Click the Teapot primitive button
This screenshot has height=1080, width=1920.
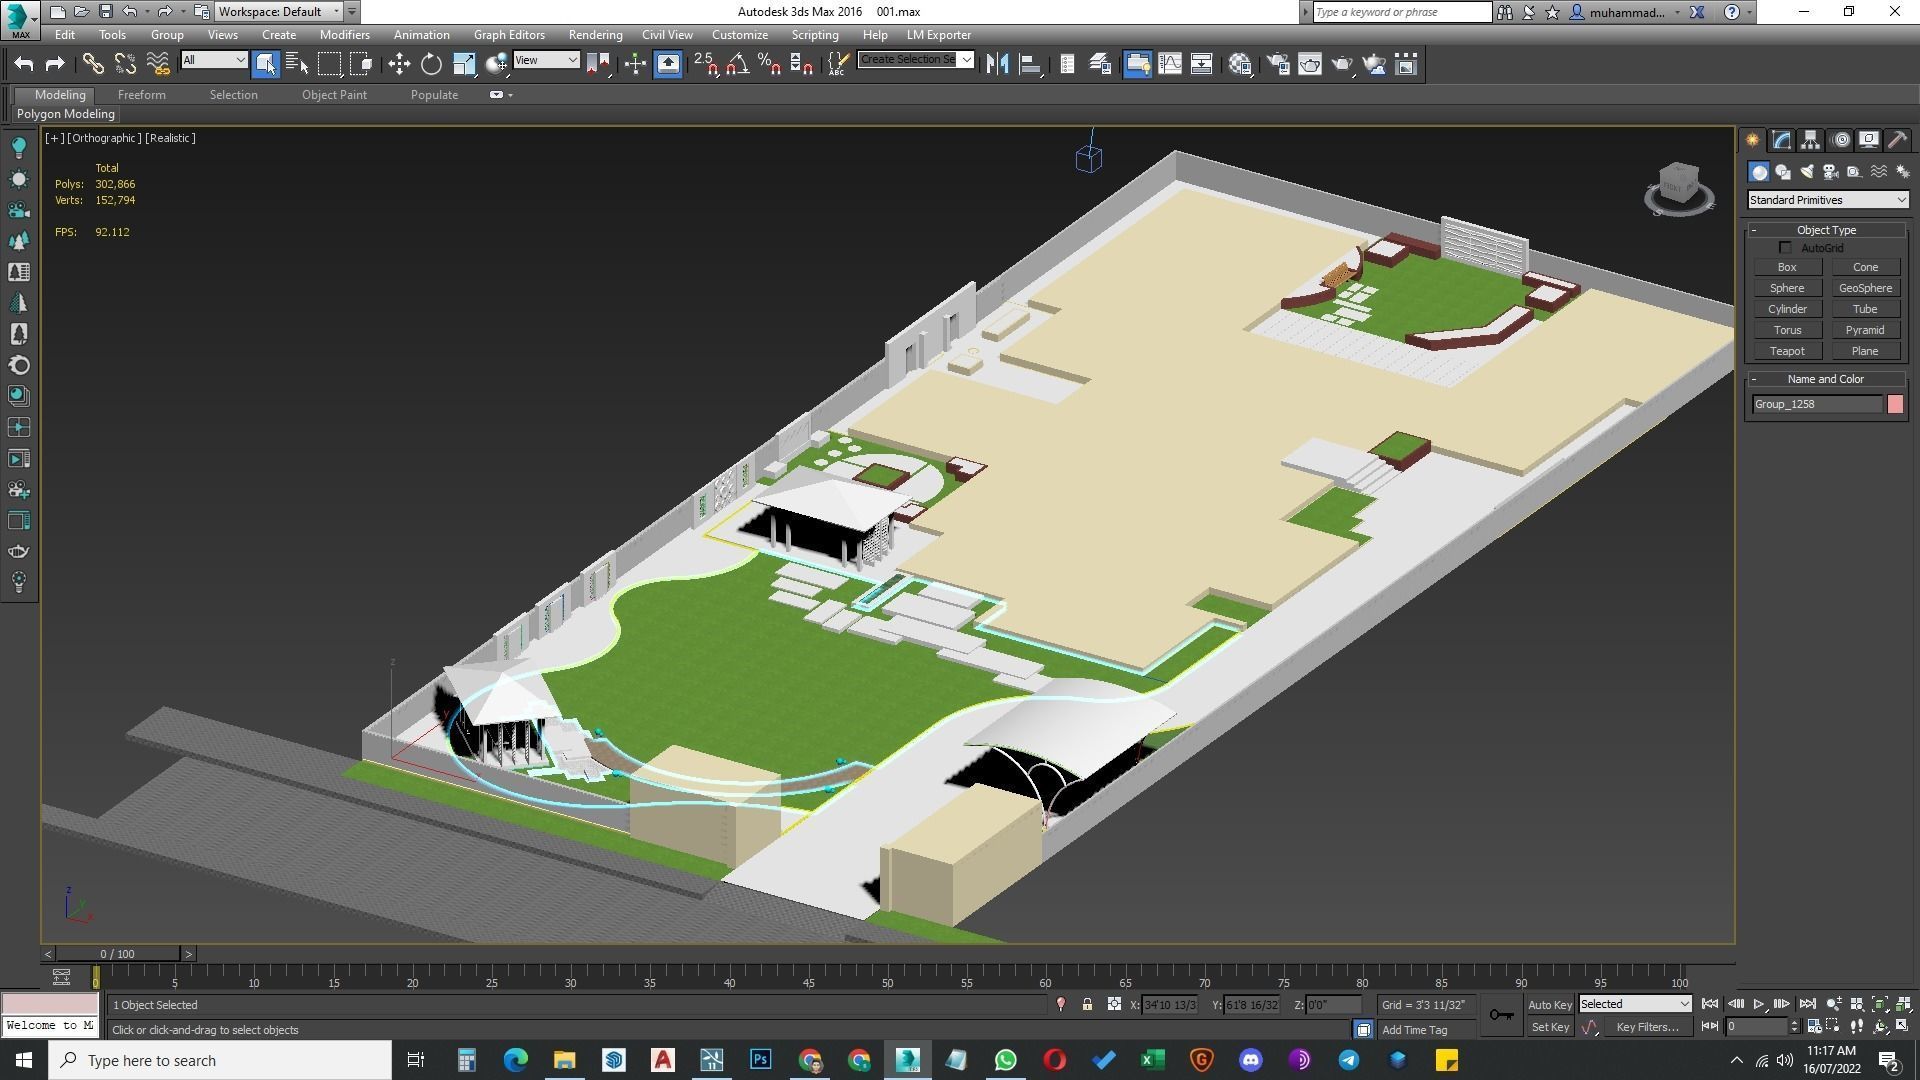click(x=1786, y=351)
